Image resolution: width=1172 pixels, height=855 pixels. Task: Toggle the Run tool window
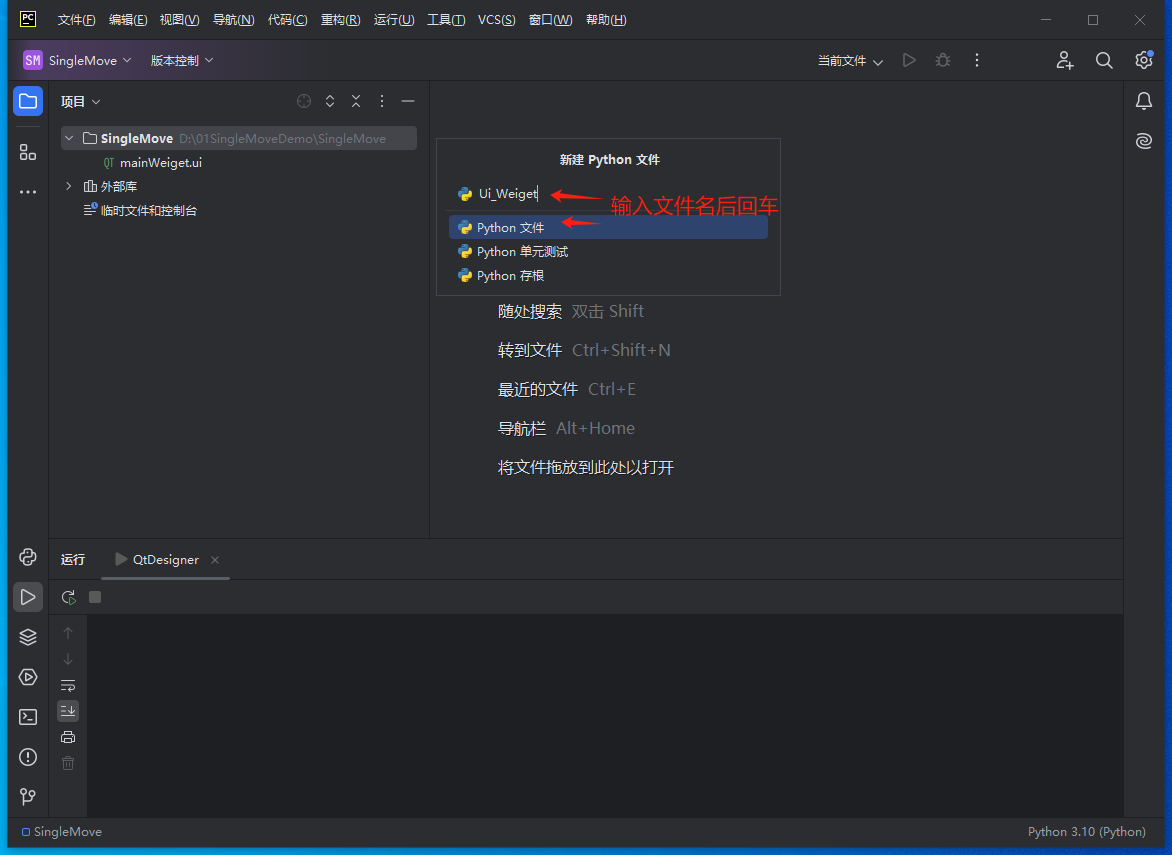pyautogui.click(x=28, y=597)
